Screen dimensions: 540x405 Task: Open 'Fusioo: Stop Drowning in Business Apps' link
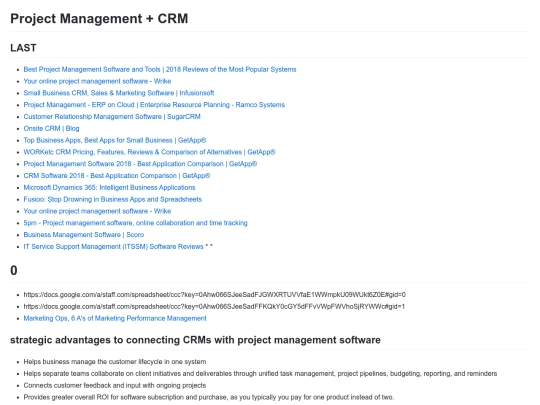(x=113, y=199)
